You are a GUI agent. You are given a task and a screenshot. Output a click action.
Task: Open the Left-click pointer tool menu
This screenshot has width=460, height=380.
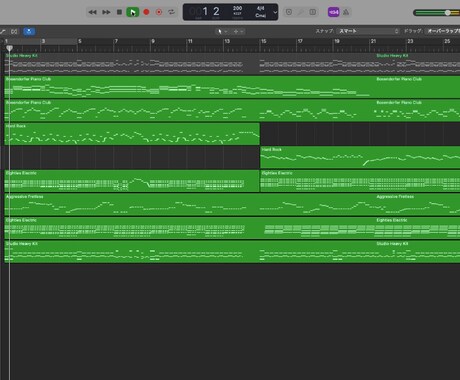(x=222, y=31)
